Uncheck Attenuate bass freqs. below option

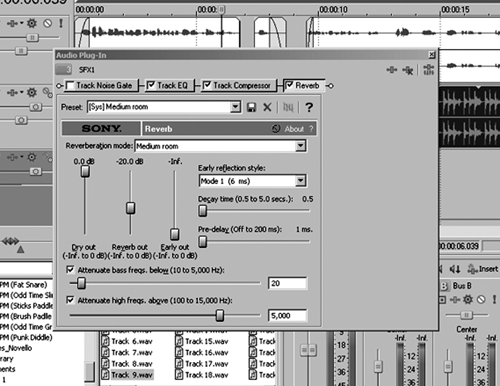coord(70,270)
